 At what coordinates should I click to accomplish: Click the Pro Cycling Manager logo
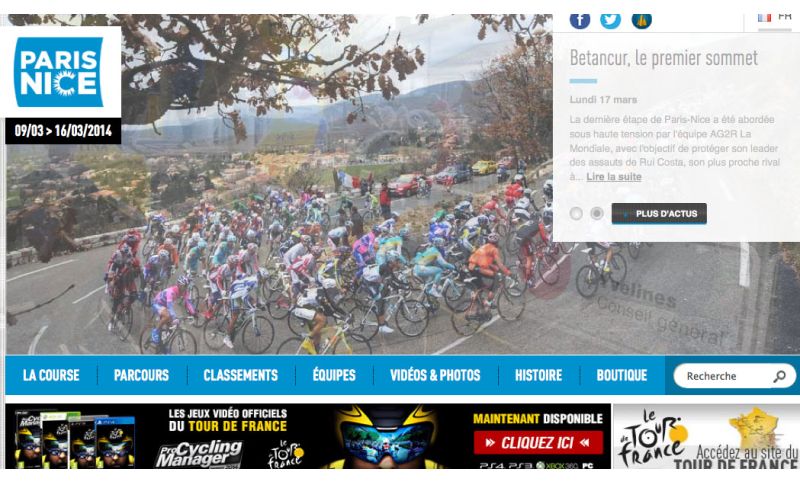pos(199,453)
